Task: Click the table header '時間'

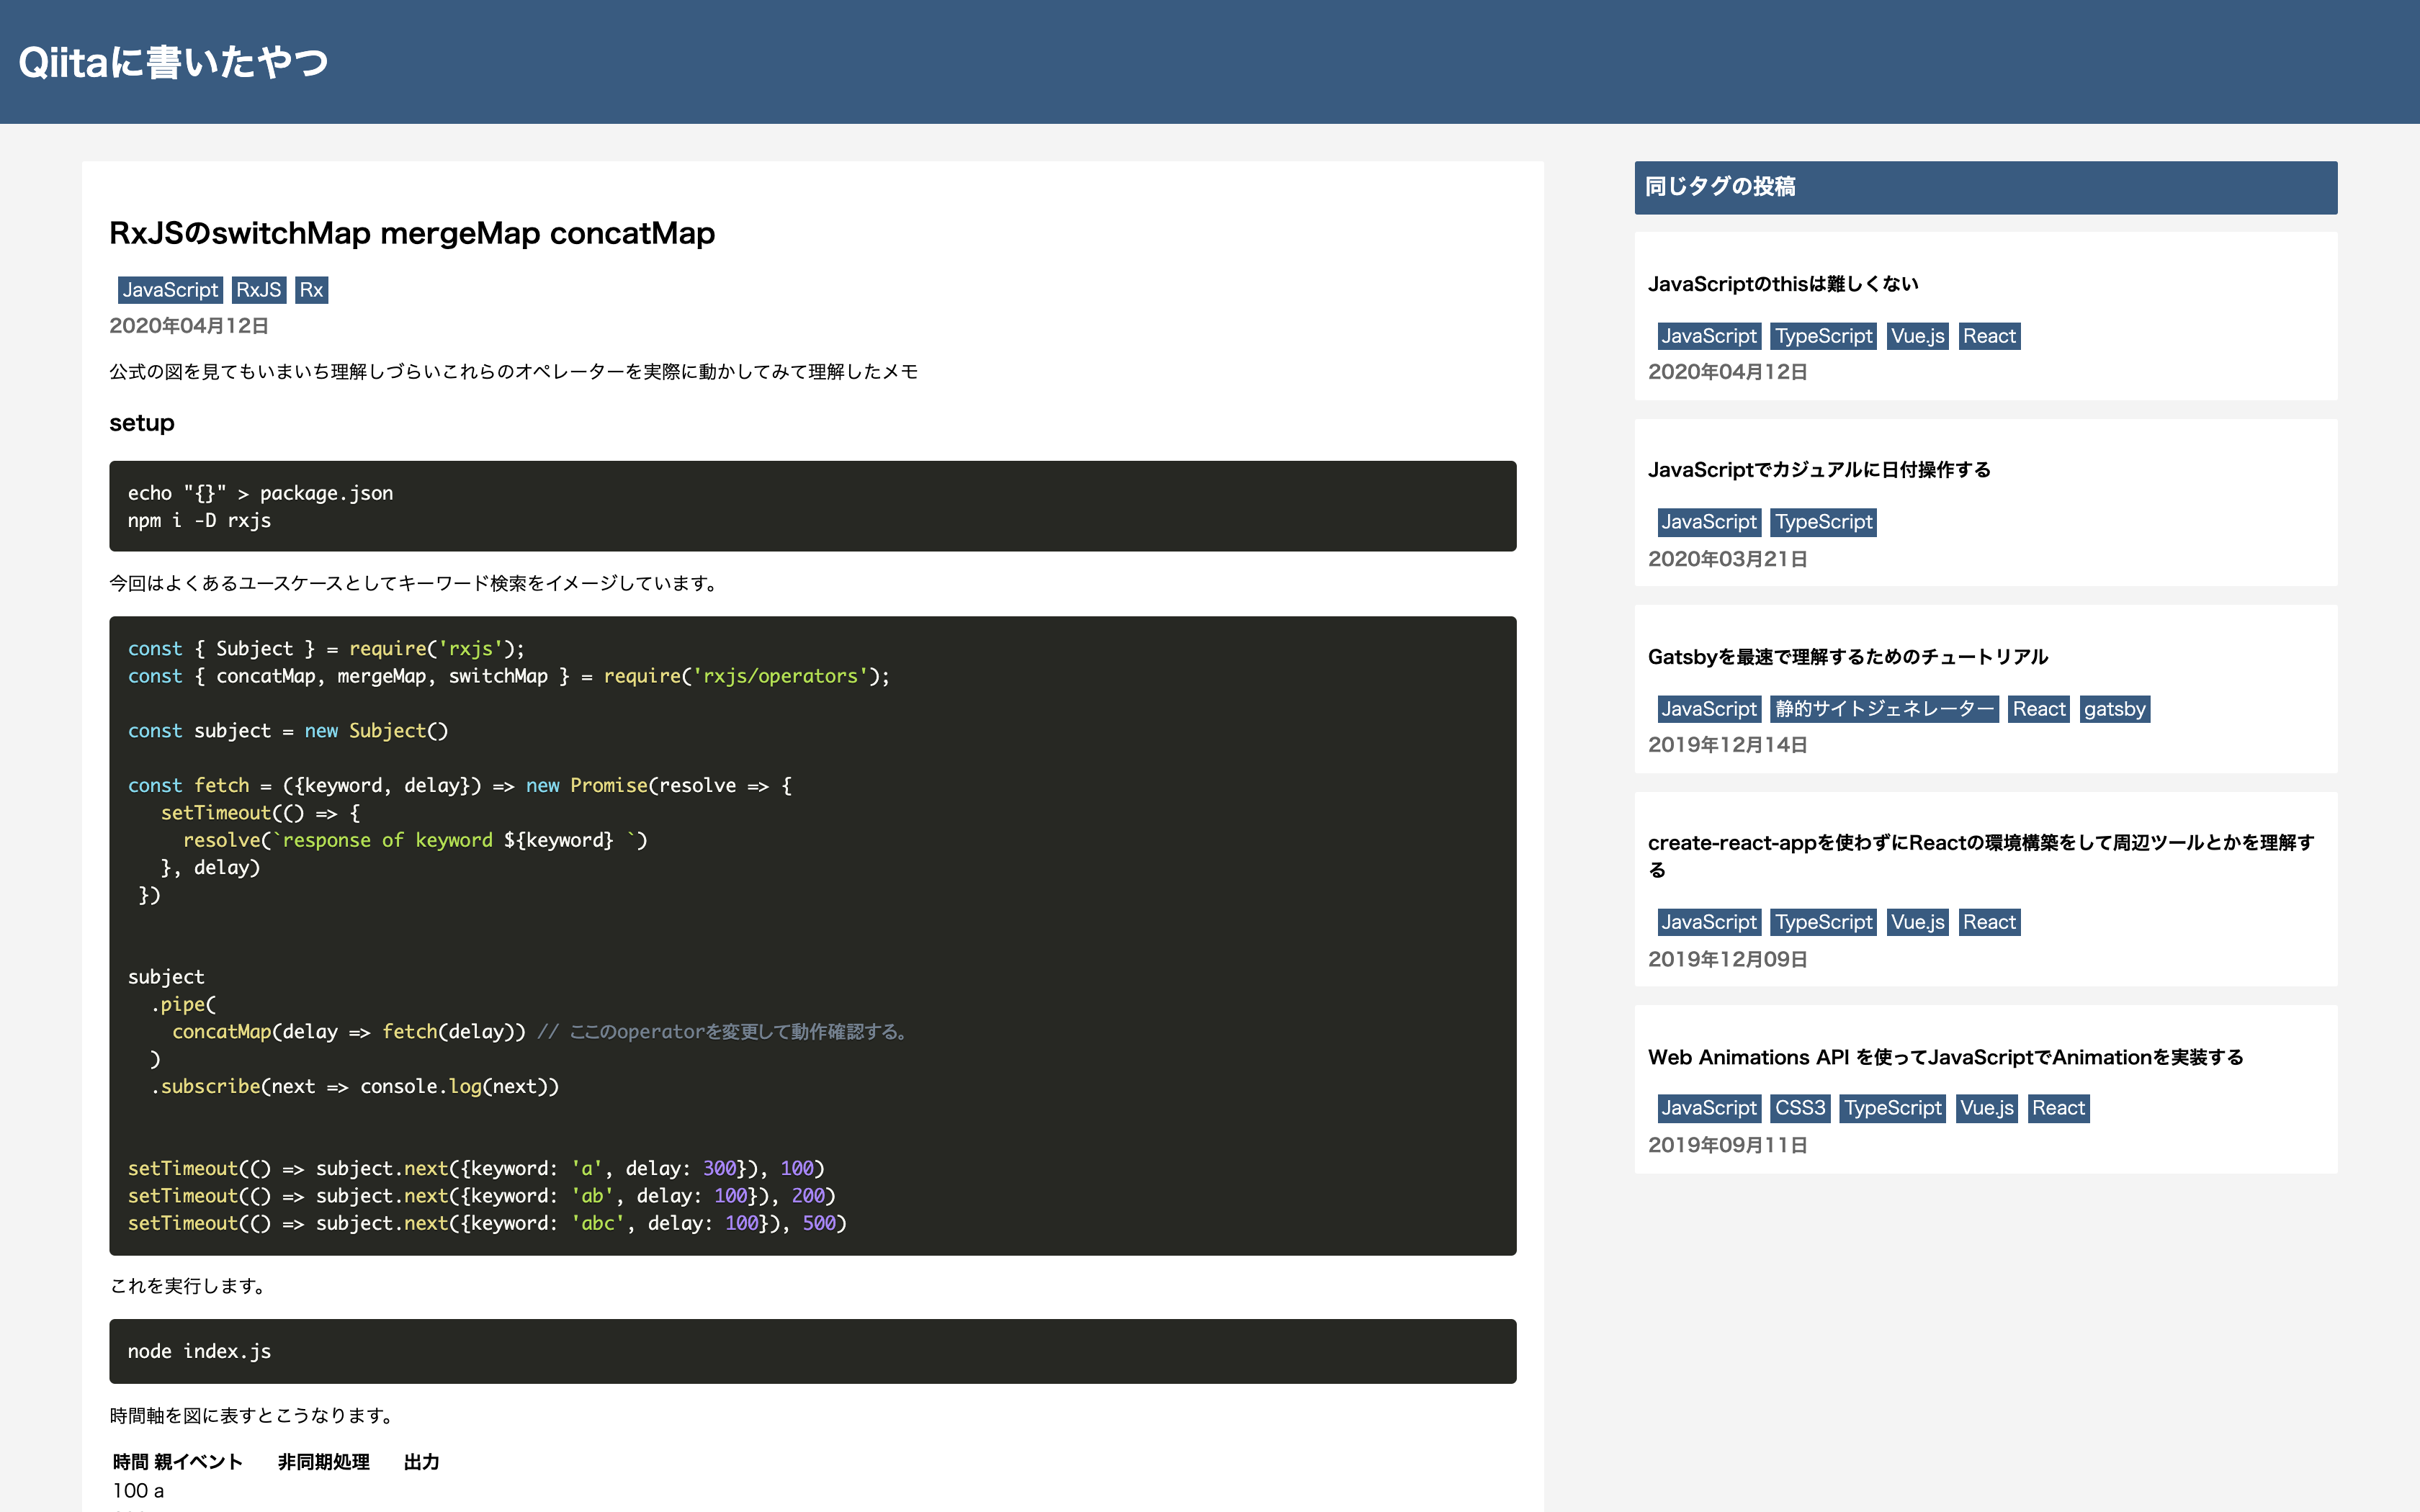Action: (131, 1462)
